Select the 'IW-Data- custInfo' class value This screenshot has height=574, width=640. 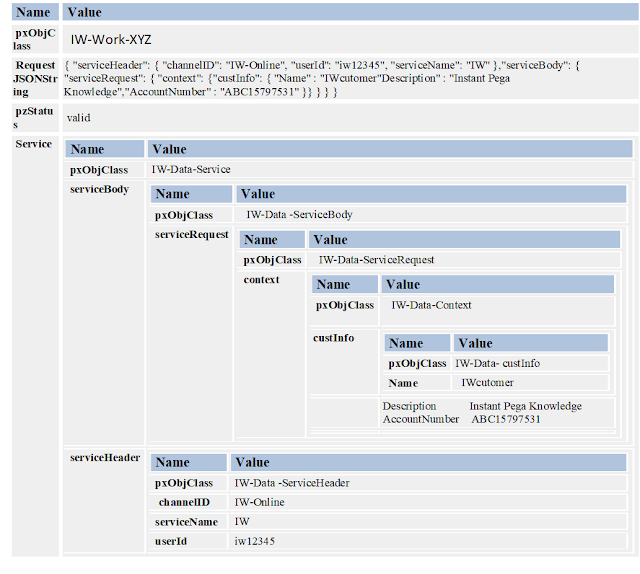pos(498,363)
